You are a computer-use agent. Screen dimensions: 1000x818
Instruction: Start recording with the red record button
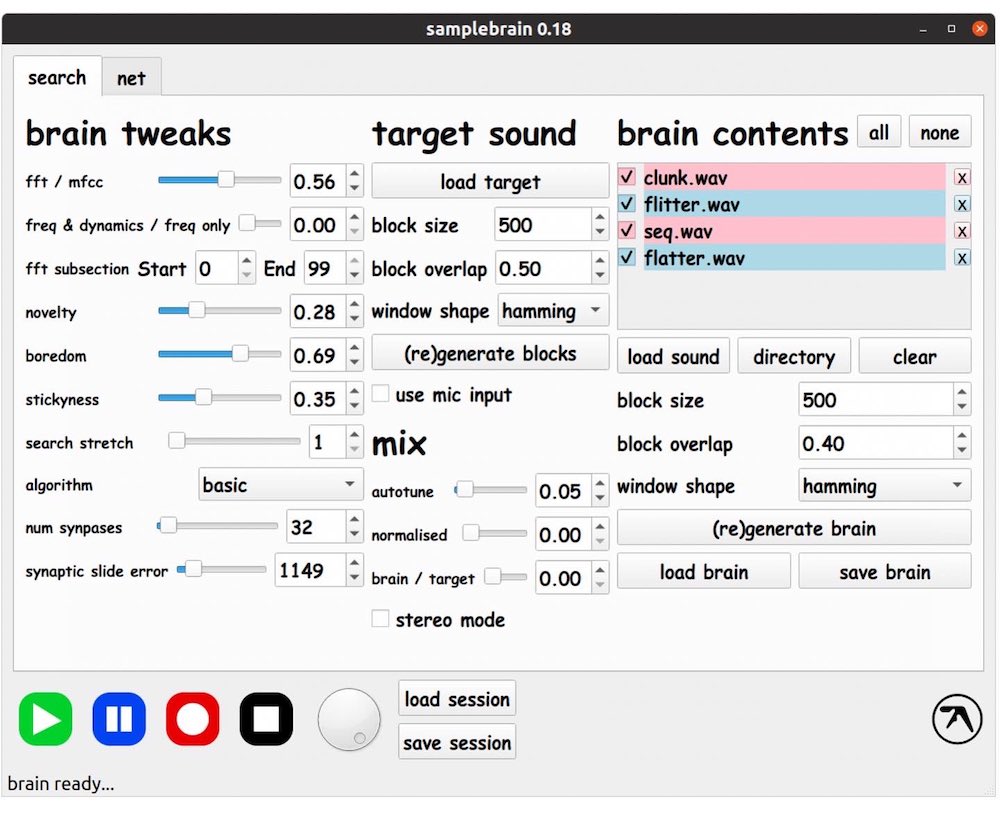coord(192,719)
